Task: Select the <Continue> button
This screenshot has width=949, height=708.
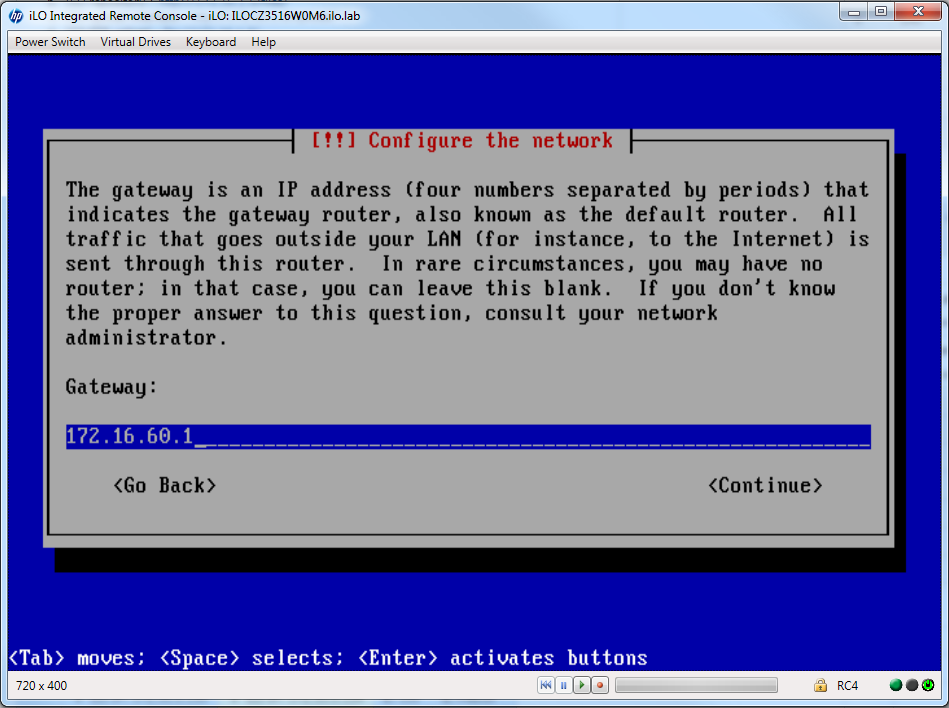Action: [x=765, y=485]
